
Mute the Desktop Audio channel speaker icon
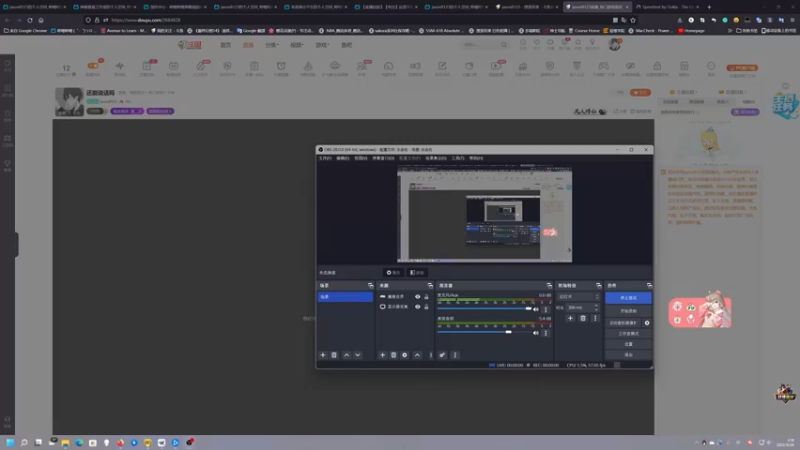(536, 333)
